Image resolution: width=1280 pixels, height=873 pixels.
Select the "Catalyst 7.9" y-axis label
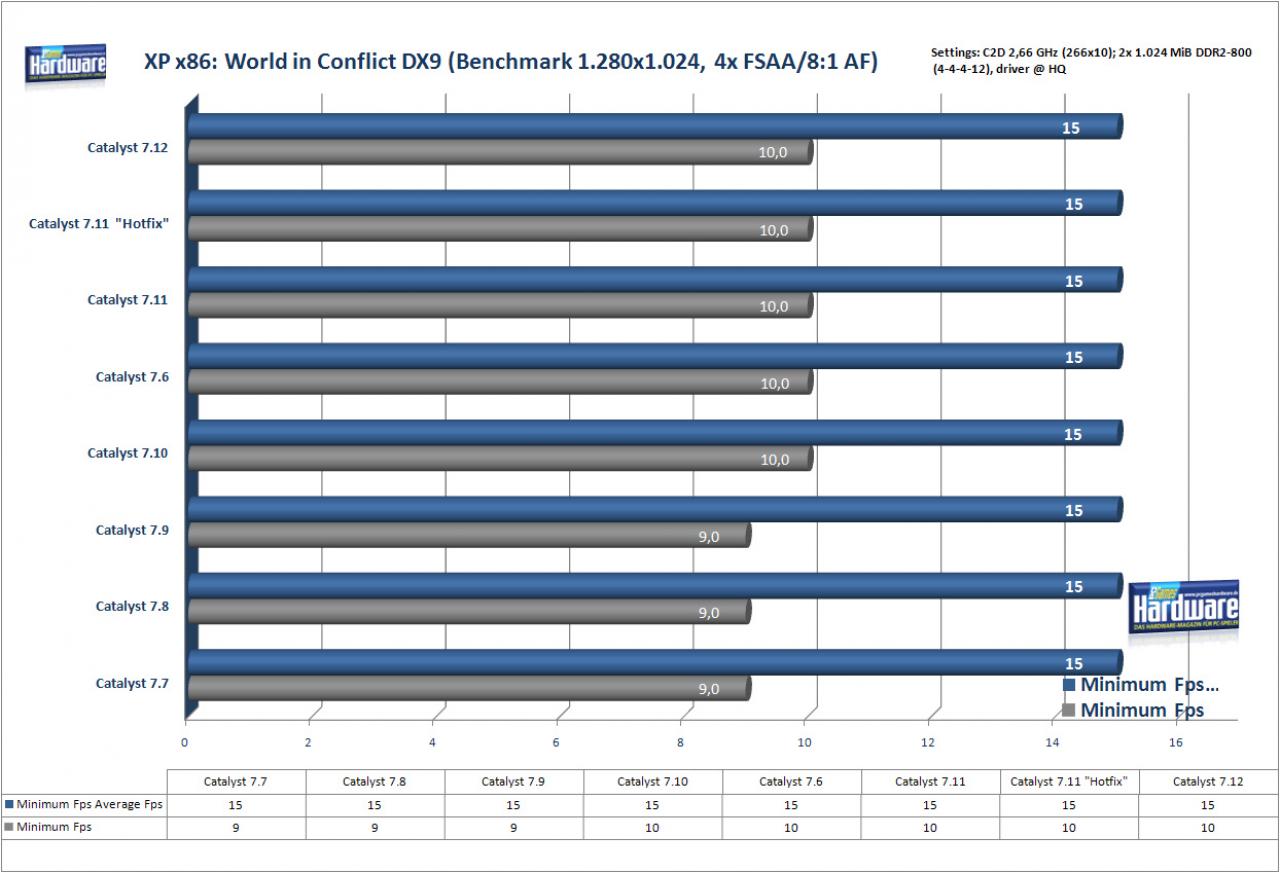pos(132,530)
